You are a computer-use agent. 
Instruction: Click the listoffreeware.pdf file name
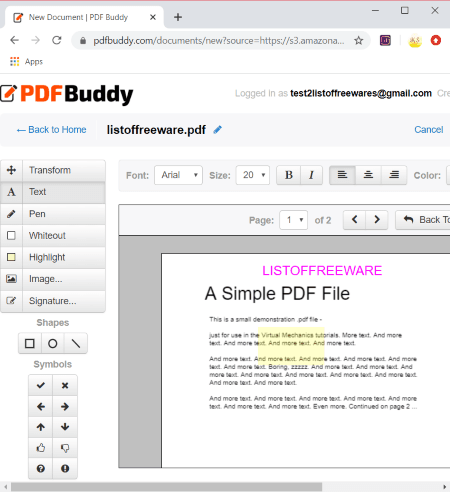[x=156, y=130]
